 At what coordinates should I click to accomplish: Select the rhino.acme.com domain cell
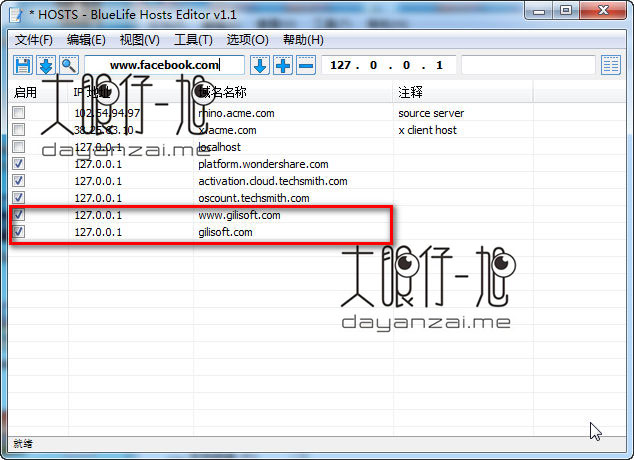tap(236, 113)
